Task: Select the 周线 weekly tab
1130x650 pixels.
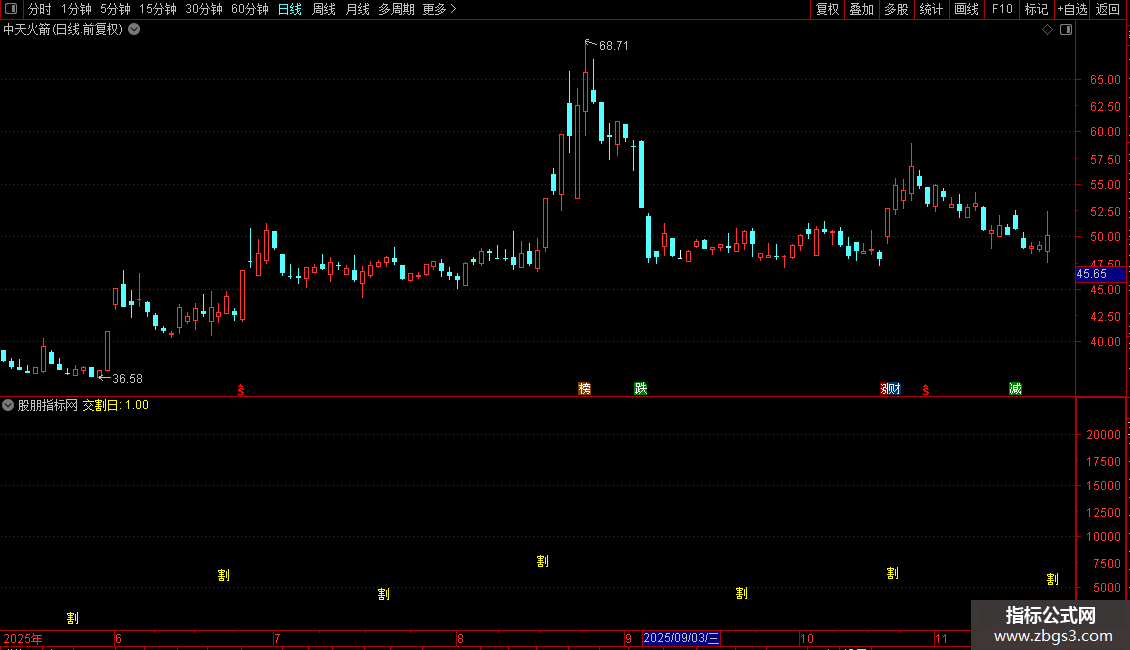Action: tap(324, 9)
